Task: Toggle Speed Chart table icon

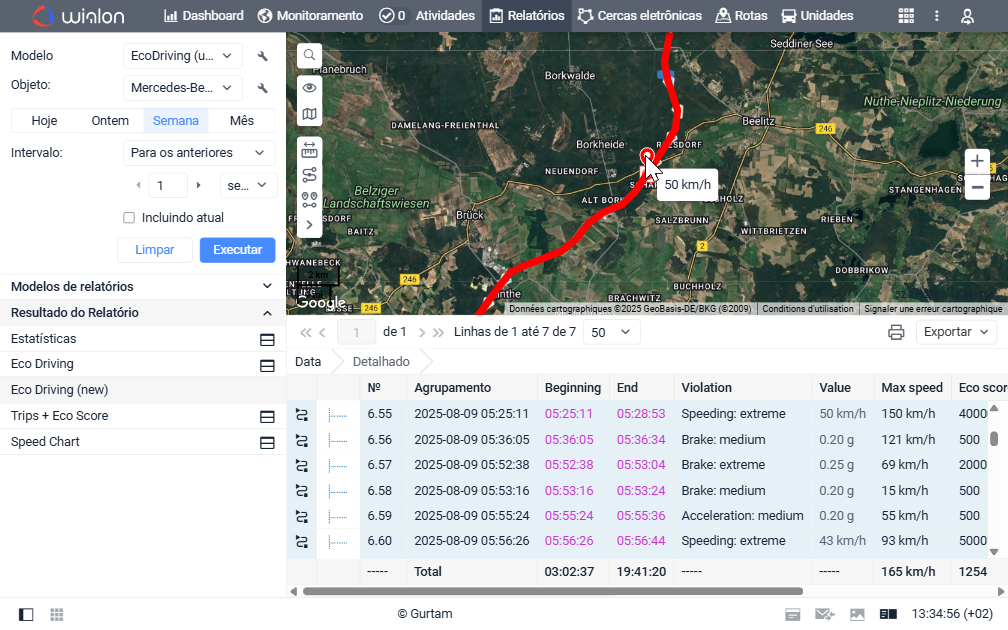Action: [267, 442]
